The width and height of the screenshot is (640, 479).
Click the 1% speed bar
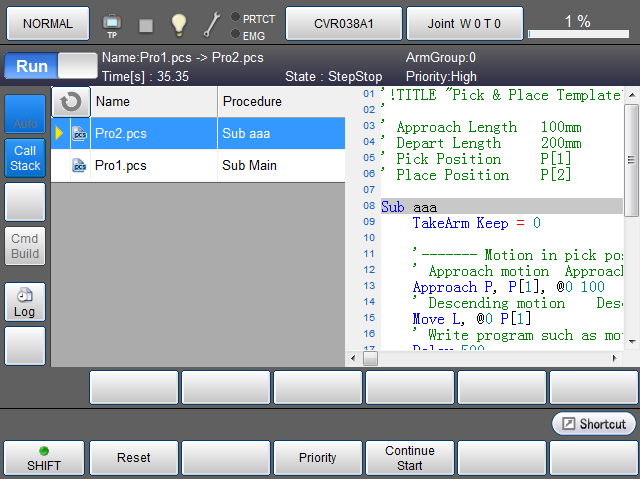(x=577, y=24)
